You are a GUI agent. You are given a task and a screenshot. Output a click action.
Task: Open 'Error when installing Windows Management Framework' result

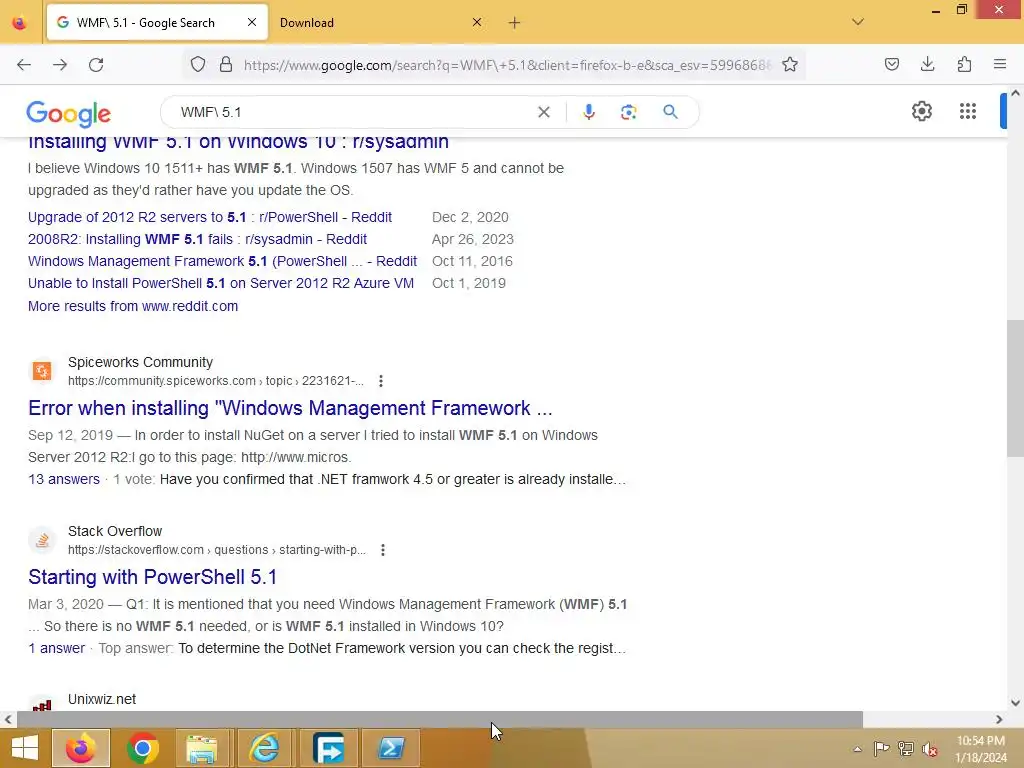click(290, 408)
